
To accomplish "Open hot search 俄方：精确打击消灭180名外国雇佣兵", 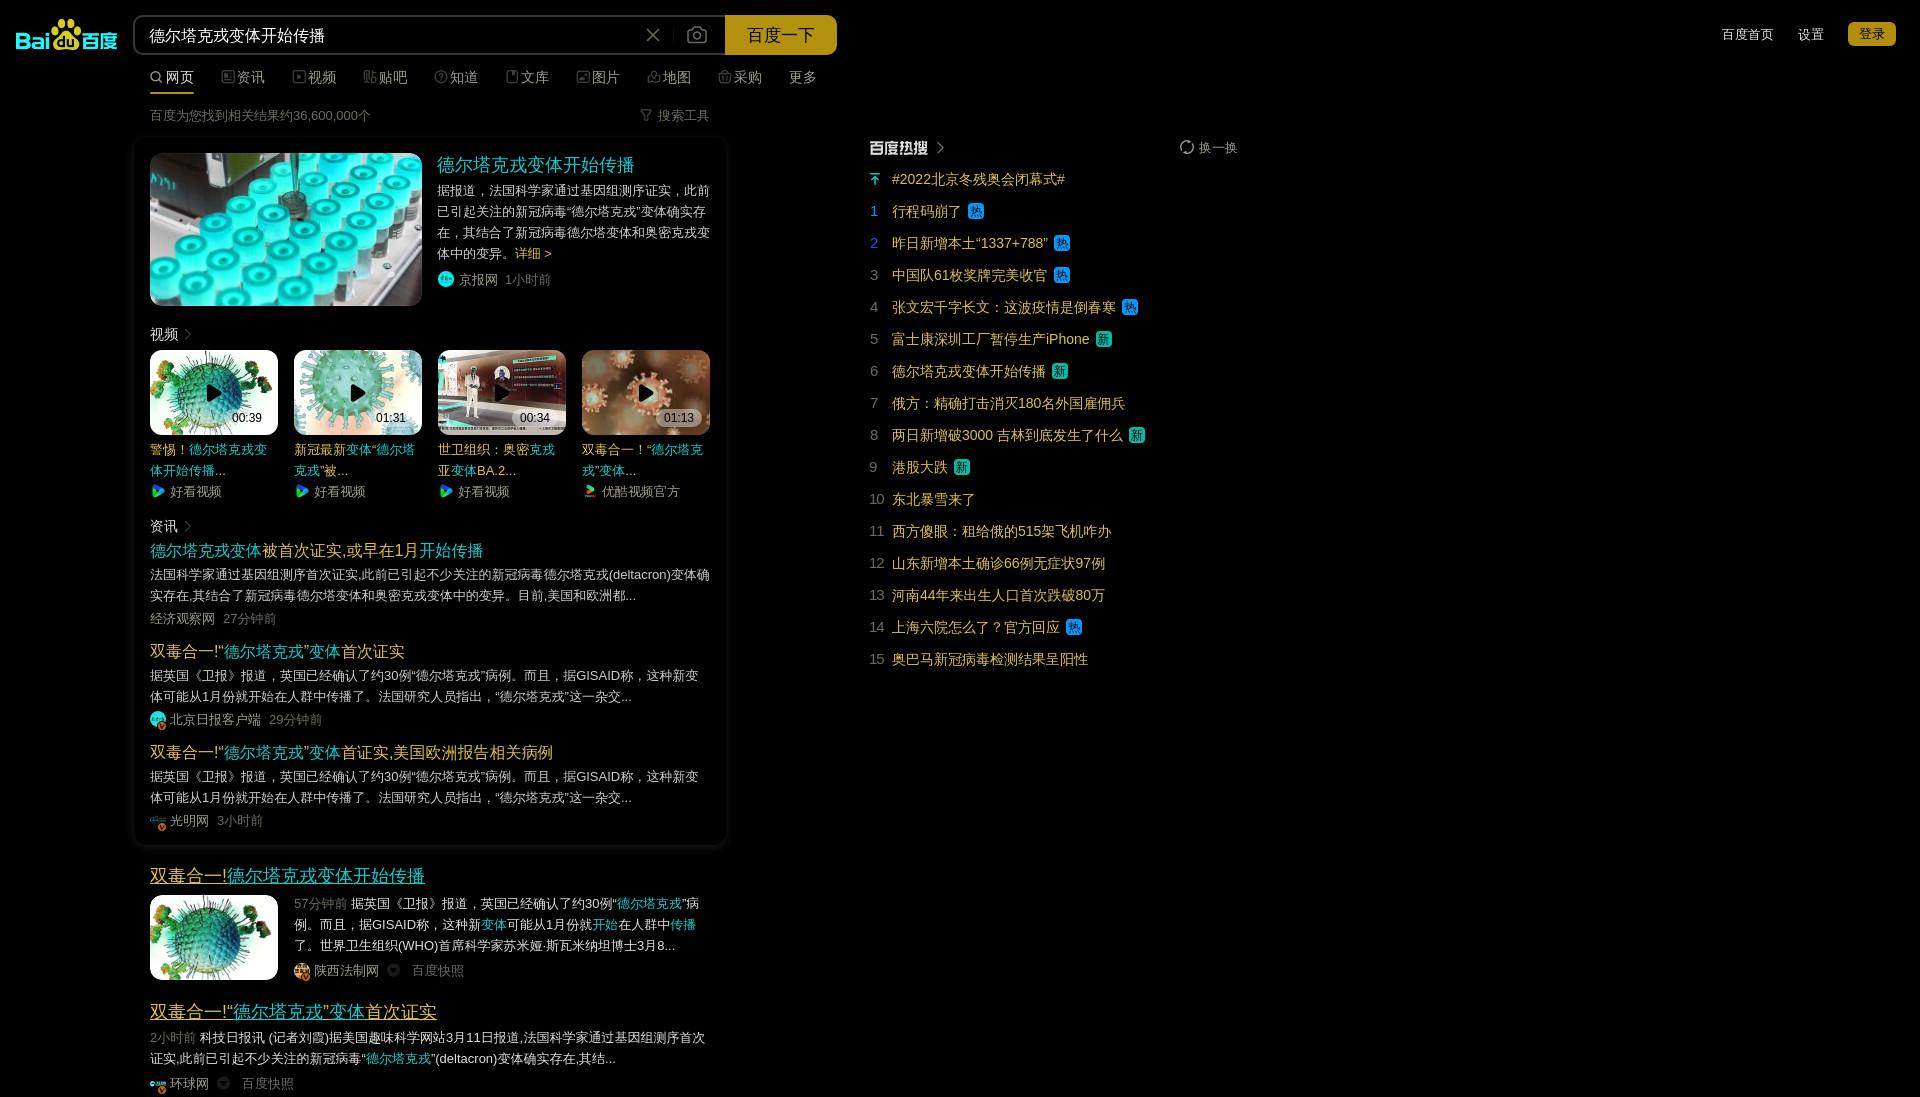I will (x=1008, y=403).
